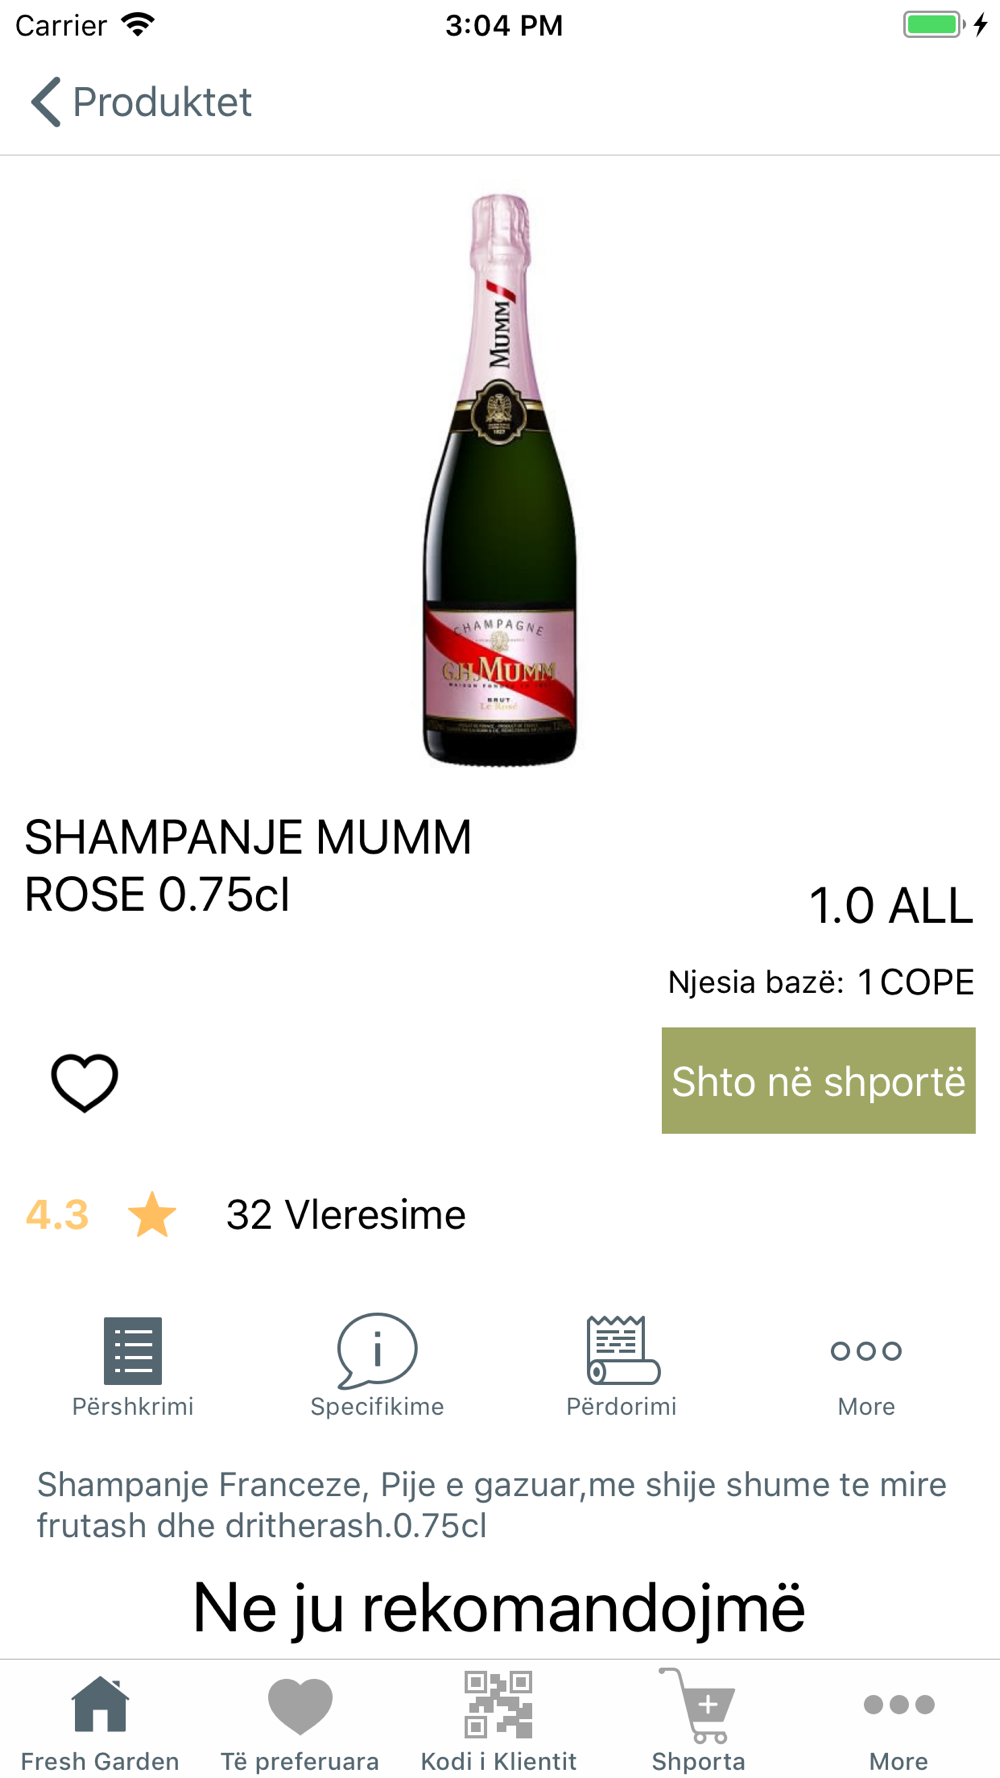The image size is (1000, 1778).
Task: Tap the battery status icon
Action: (x=935, y=25)
